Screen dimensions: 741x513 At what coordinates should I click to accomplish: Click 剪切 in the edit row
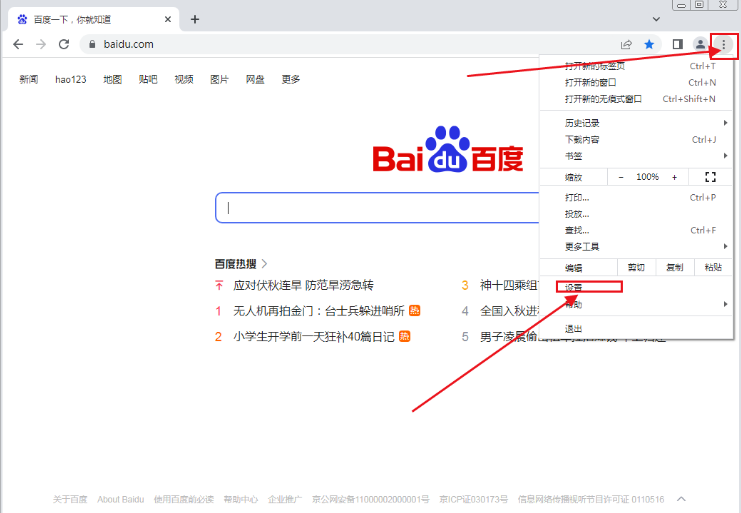click(636, 267)
